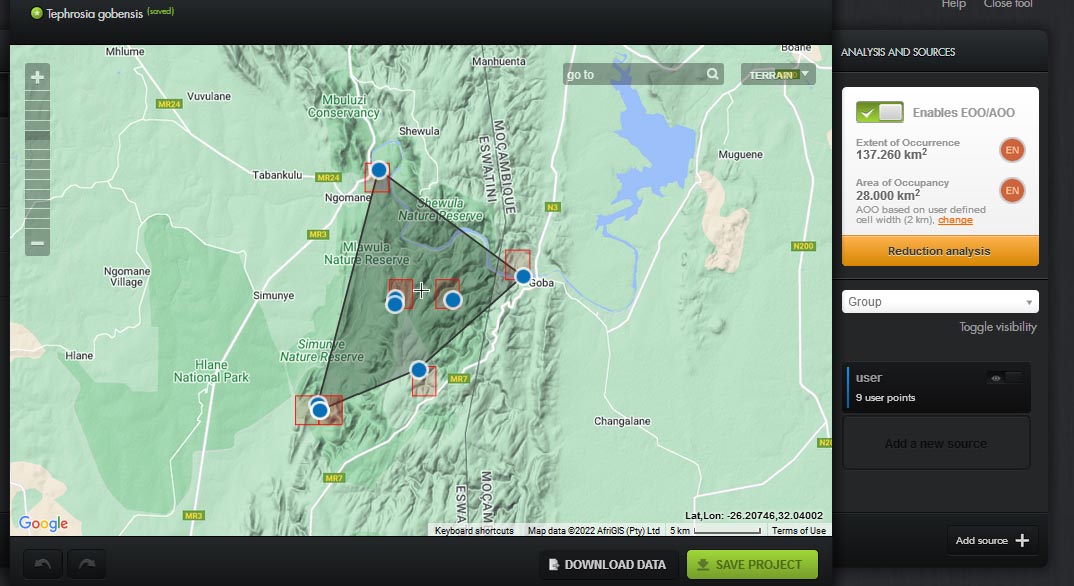Click the EN badge for Area of Occupancy
The width and height of the screenshot is (1074, 586).
click(1011, 190)
